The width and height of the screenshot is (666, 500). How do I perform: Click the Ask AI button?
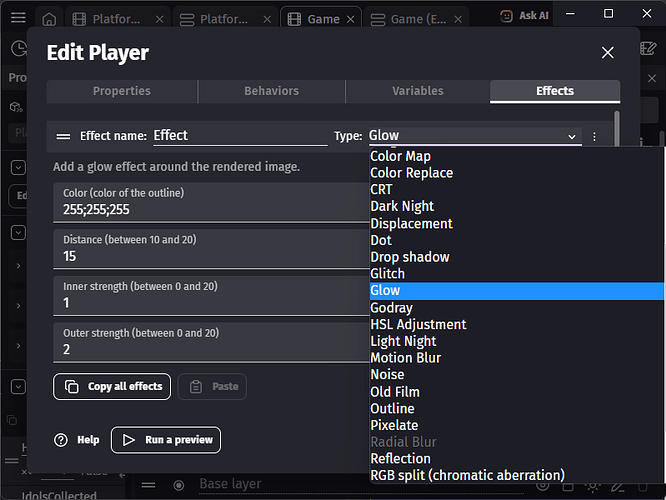tap(524, 16)
